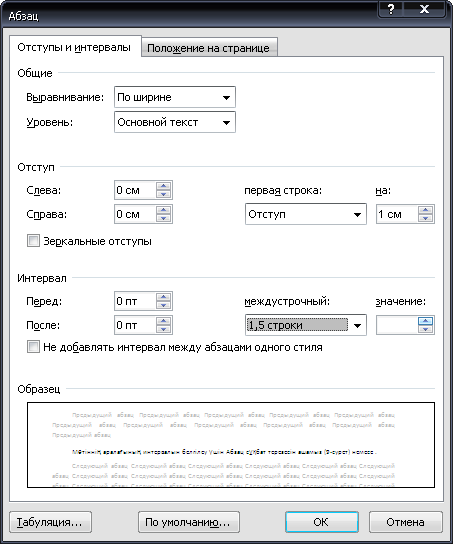Image resolution: width=453 pixels, height=544 pixels.
Task: Click the После spacing input field
Action: (x=135, y=325)
